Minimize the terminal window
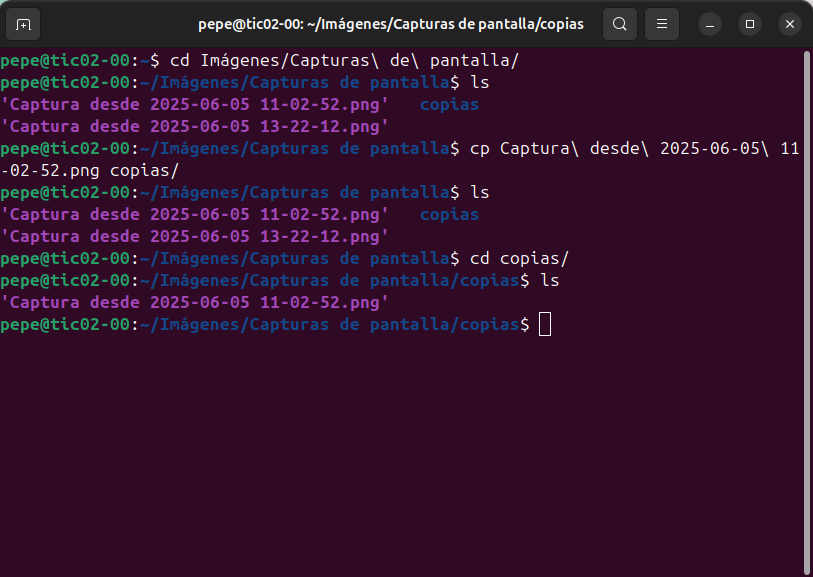Image resolution: width=813 pixels, height=577 pixels. point(709,23)
